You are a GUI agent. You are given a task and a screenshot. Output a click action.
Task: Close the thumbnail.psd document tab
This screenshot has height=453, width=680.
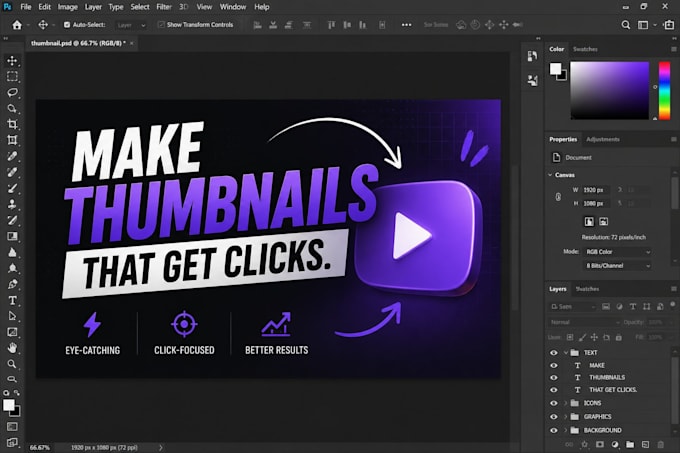click(132, 43)
